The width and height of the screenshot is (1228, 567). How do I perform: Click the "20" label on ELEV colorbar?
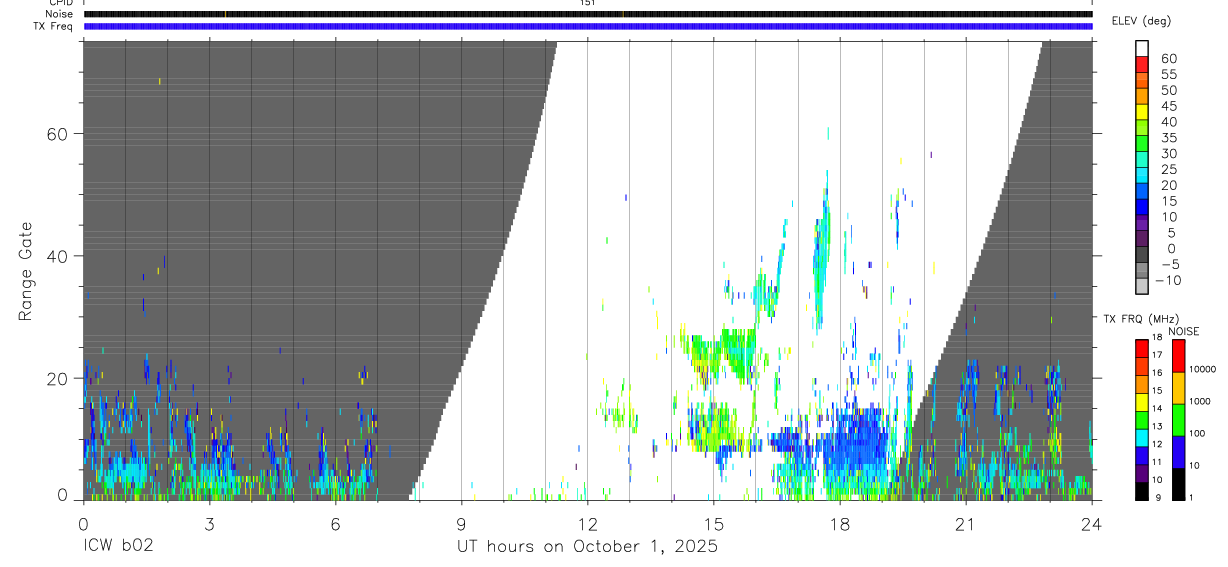(1169, 185)
